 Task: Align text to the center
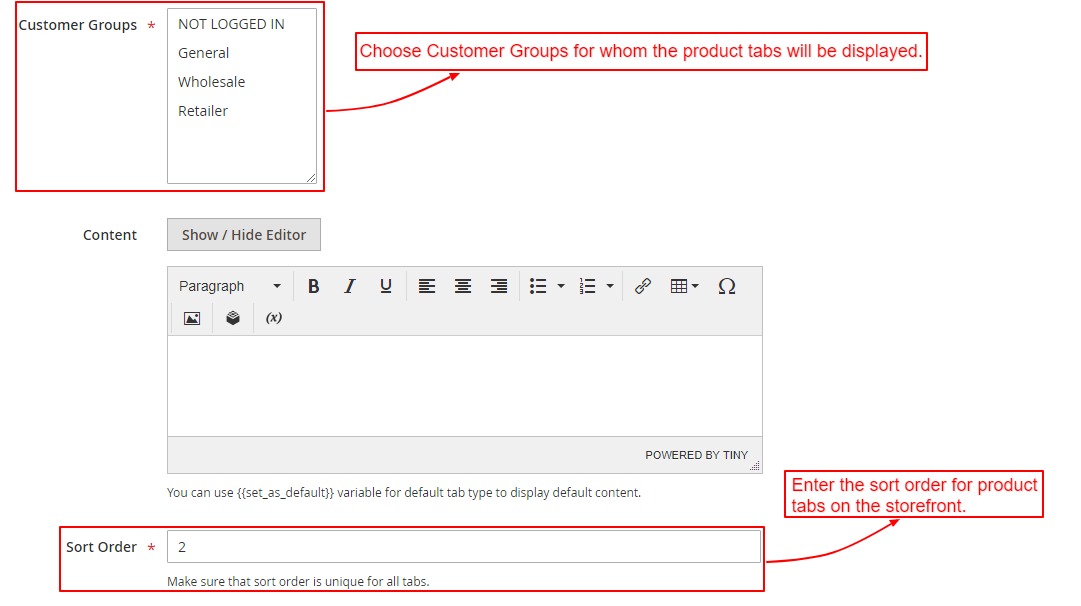click(463, 286)
